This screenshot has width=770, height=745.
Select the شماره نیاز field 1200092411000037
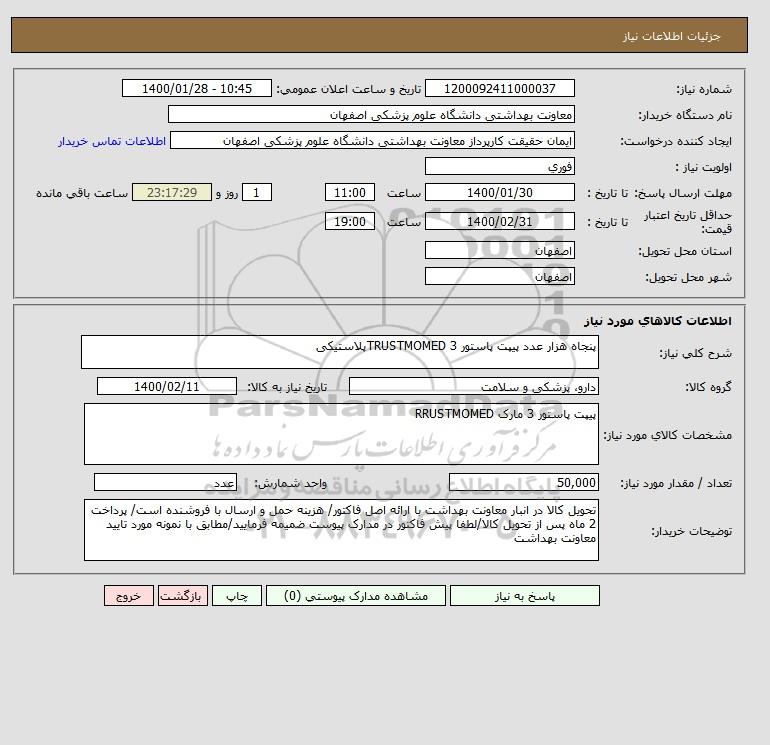(499, 88)
